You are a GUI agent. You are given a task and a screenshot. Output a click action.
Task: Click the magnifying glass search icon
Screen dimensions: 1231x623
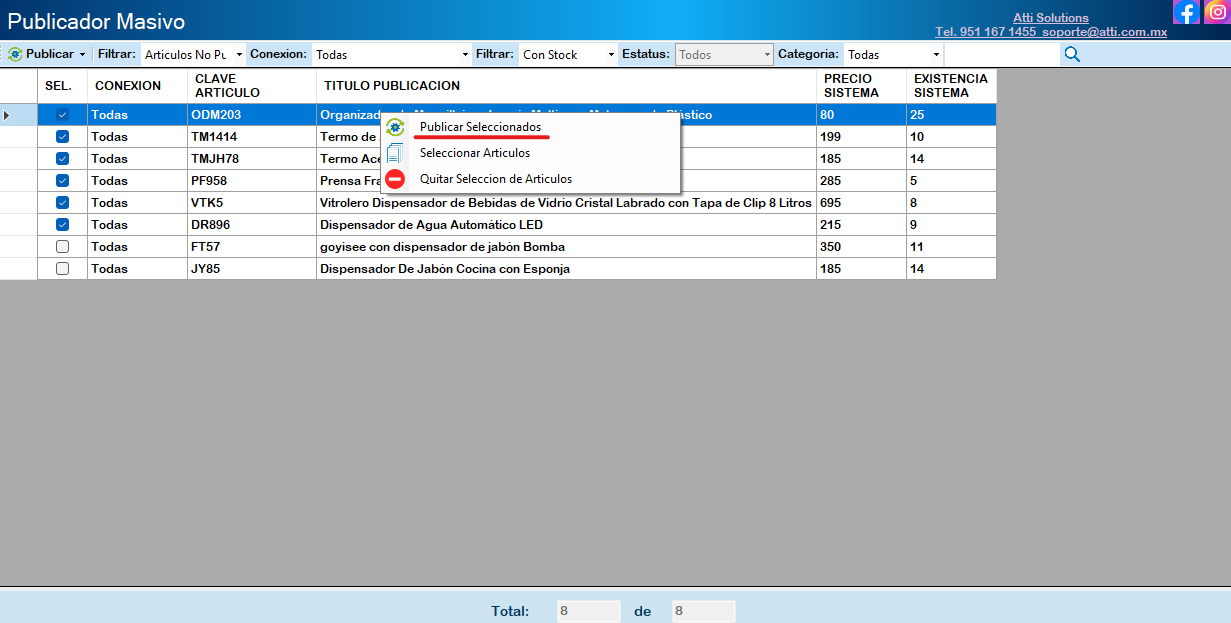coord(1072,54)
